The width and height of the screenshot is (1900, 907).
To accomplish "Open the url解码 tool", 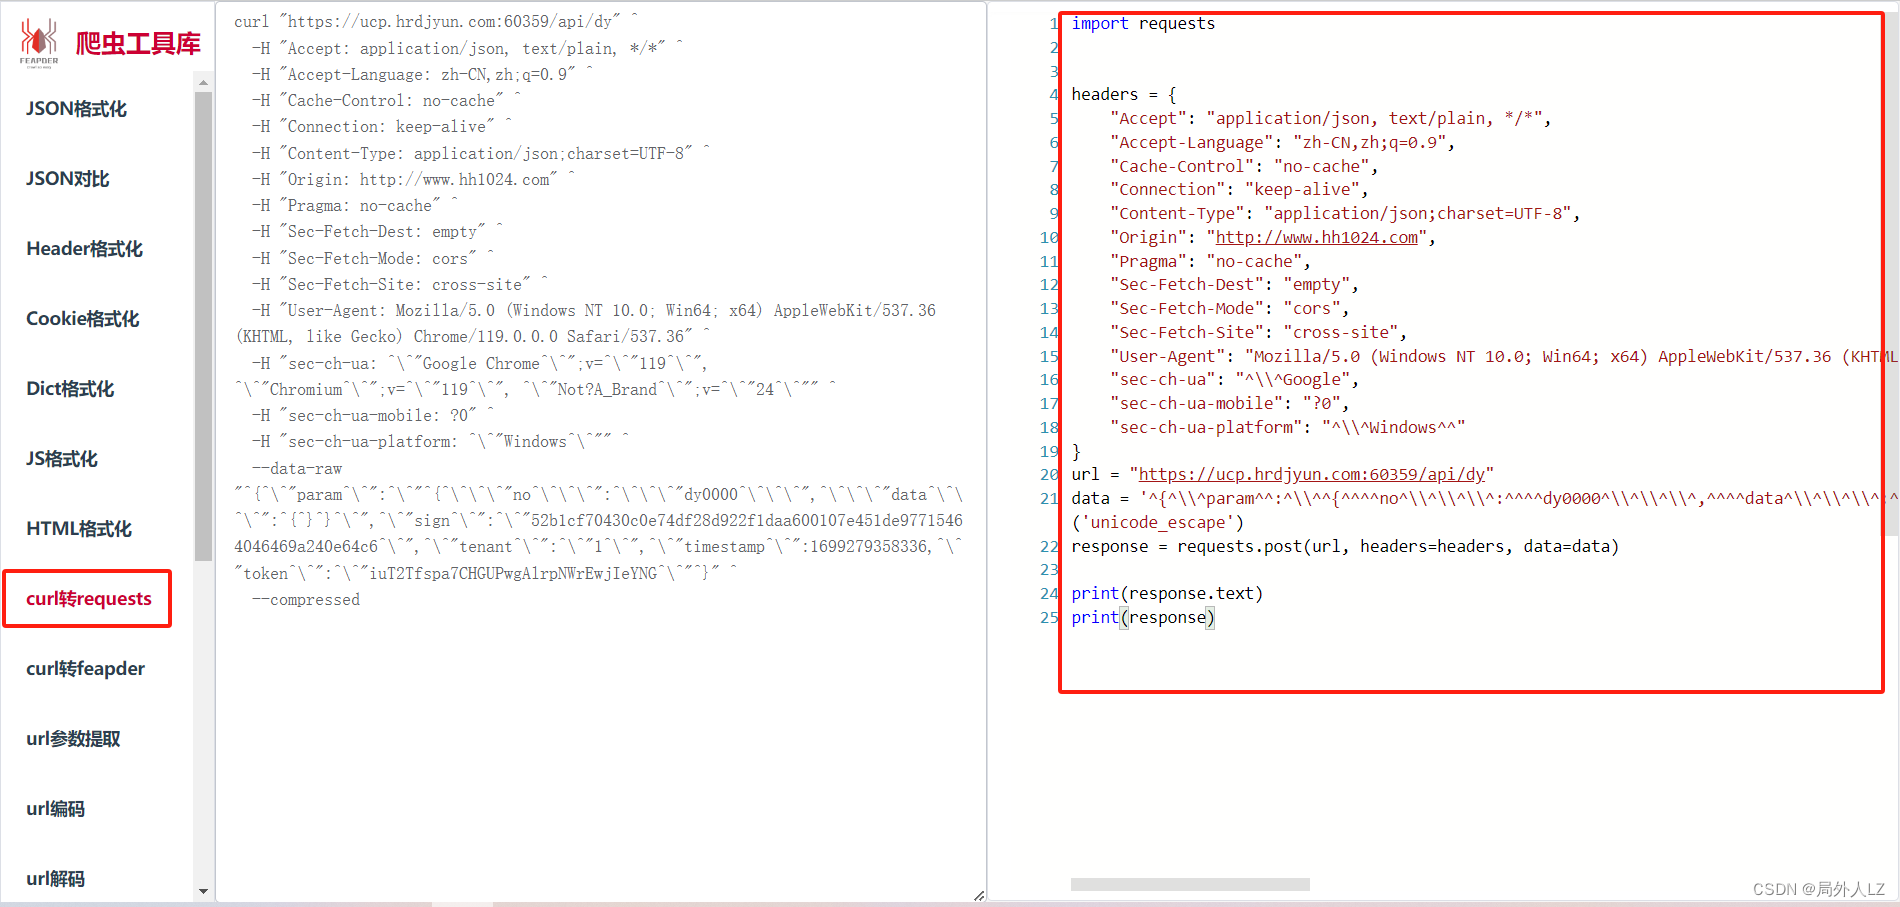I will (x=56, y=879).
